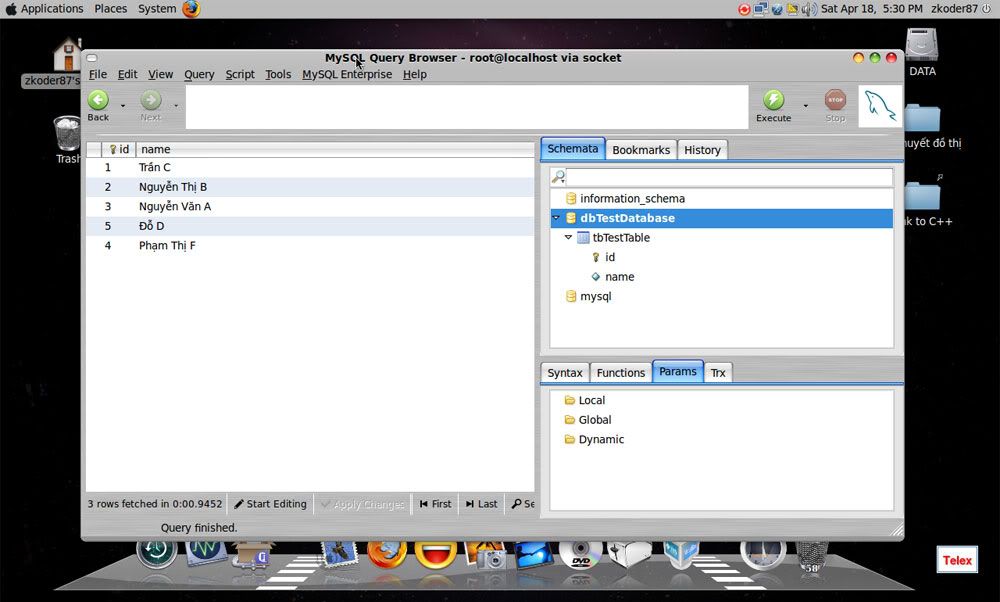The width and height of the screenshot is (1000, 602).
Task: Click the green Back arrow icon
Action: coord(98,100)
